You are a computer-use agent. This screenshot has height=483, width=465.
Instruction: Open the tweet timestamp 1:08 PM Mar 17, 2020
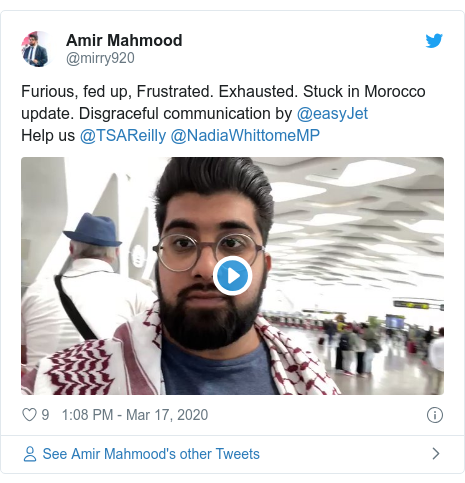coord(135,415)
